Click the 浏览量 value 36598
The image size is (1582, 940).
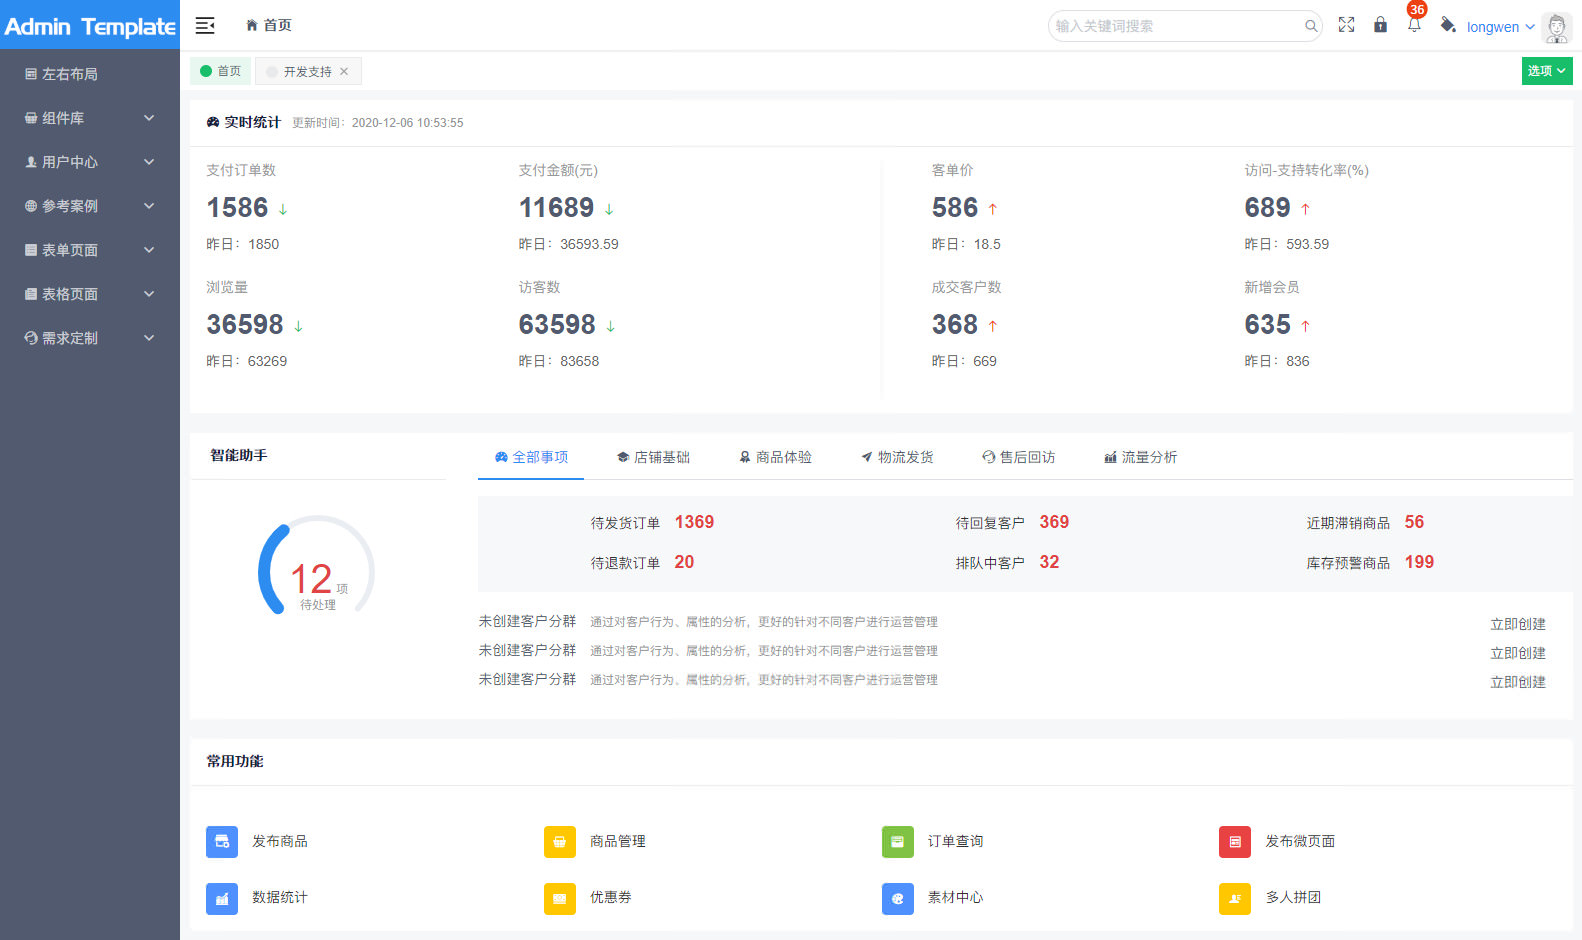click(x=245, y=325)
